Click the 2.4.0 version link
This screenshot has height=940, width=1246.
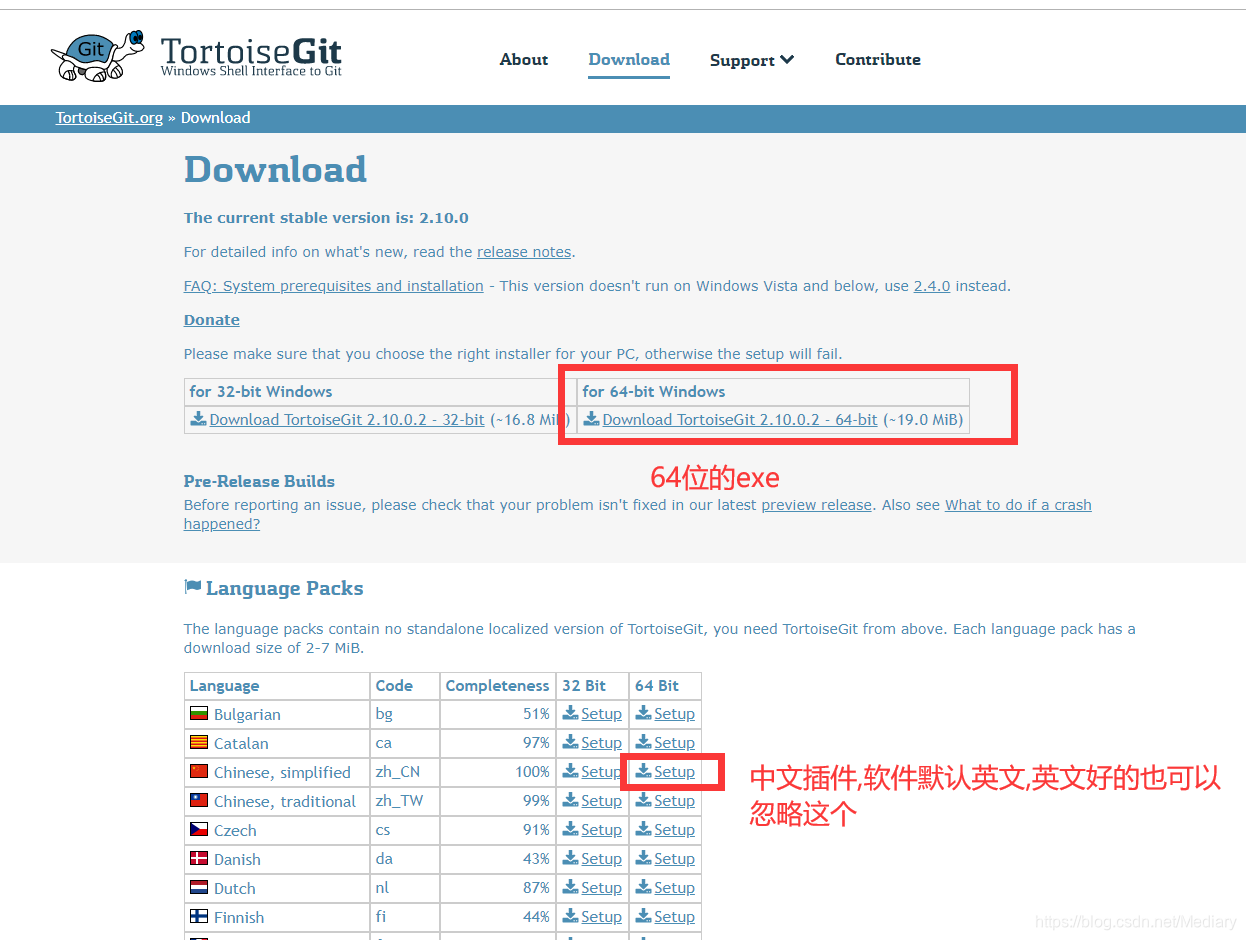(x=932, y=286)
